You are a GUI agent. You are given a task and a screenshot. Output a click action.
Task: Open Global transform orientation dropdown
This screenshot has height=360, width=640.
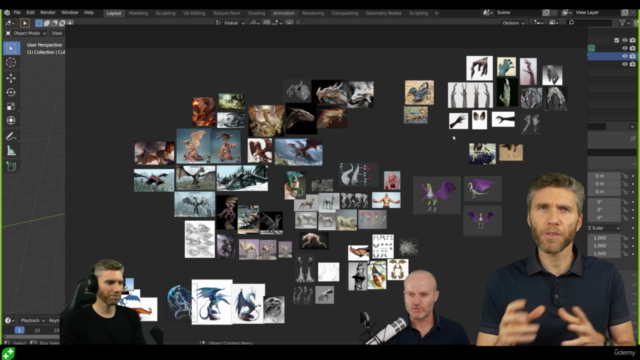point(231,23)
